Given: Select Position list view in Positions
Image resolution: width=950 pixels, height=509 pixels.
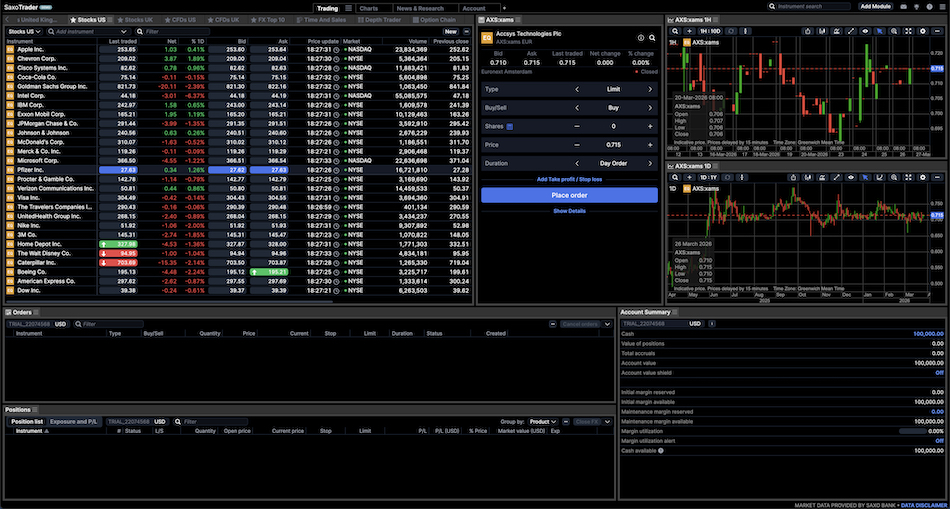Looking at the screenshot, I should [27, 421].
